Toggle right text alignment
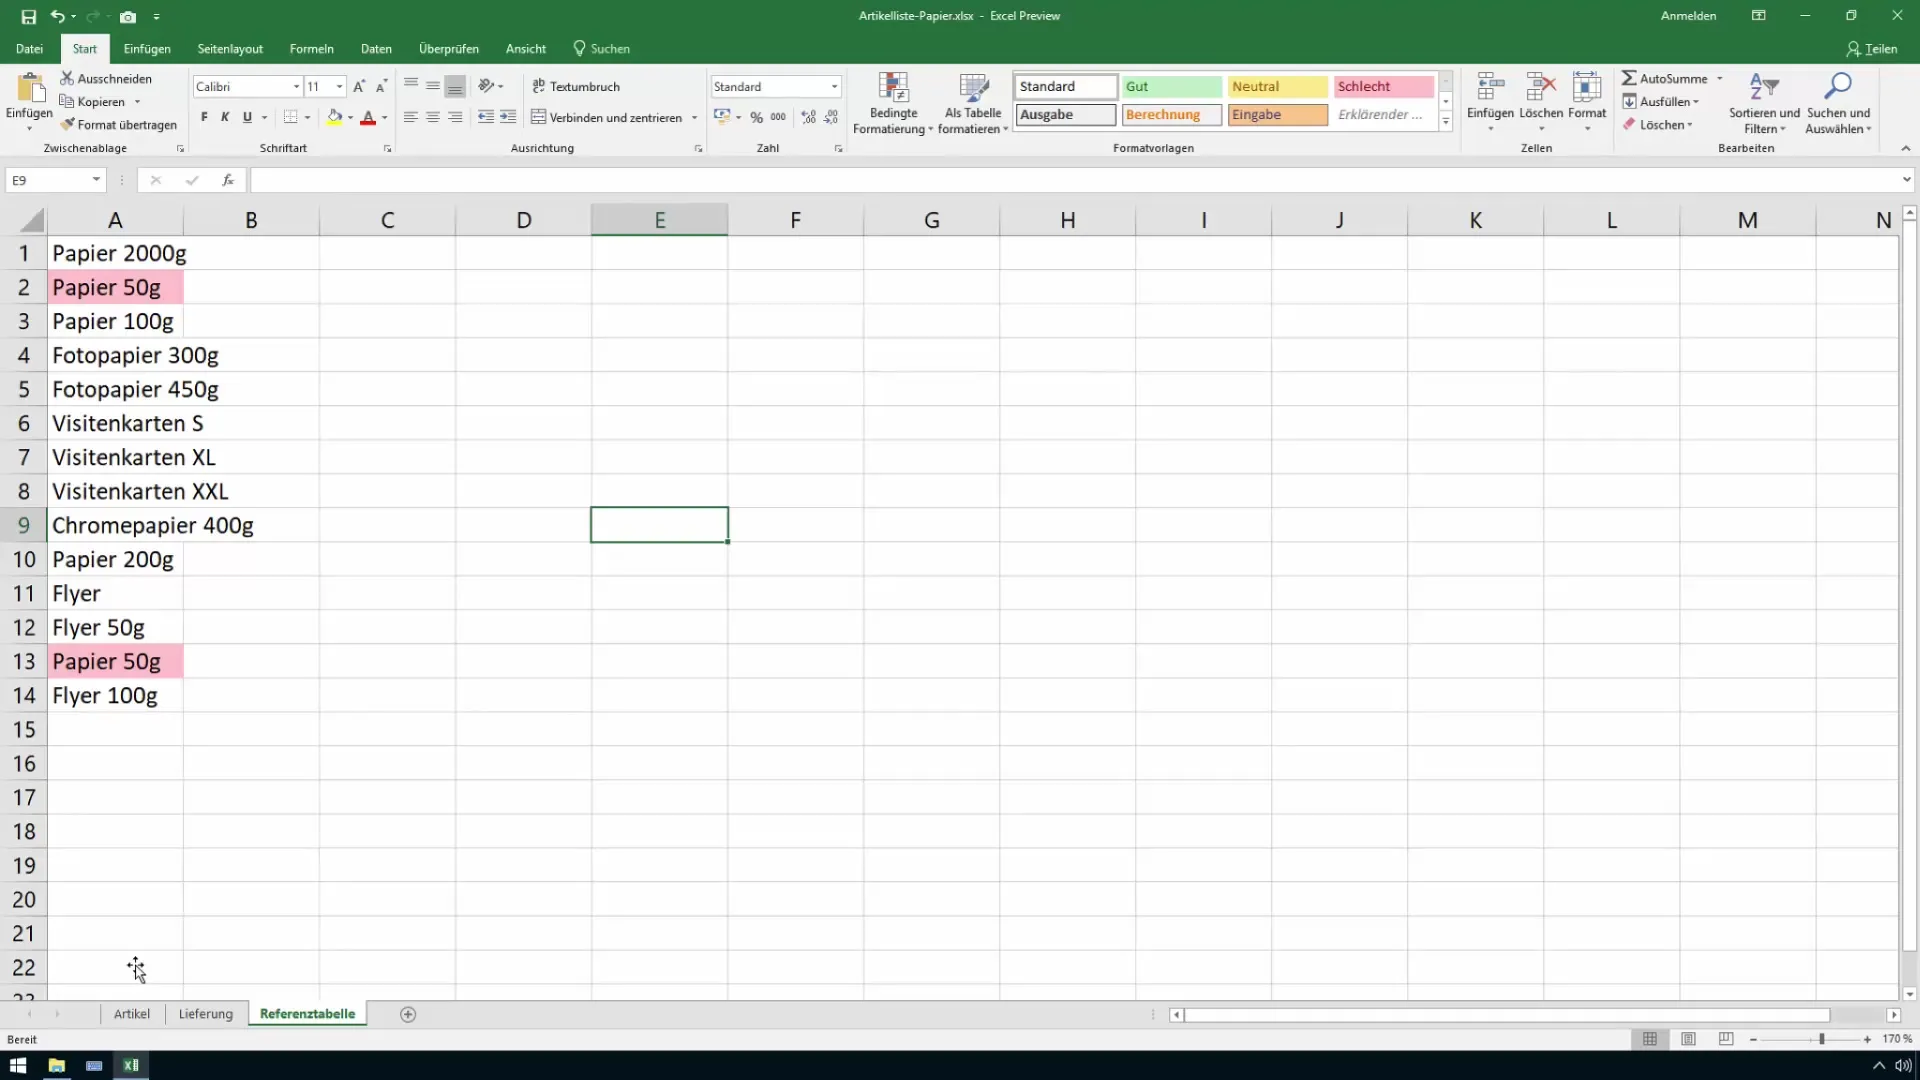Image resolution: width=1920 pixels, height=1080 pixels. tap(455, 117)
